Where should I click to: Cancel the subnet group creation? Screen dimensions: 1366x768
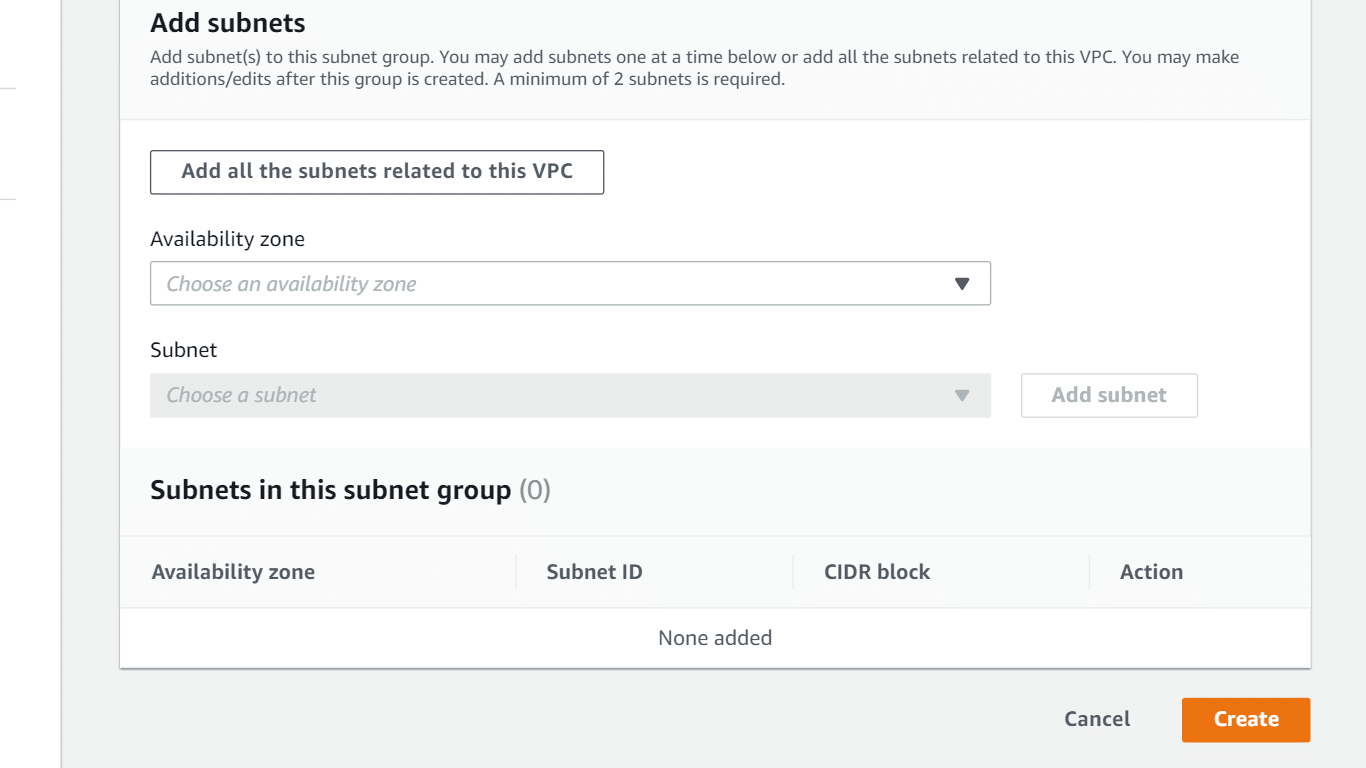point(1097,719)
